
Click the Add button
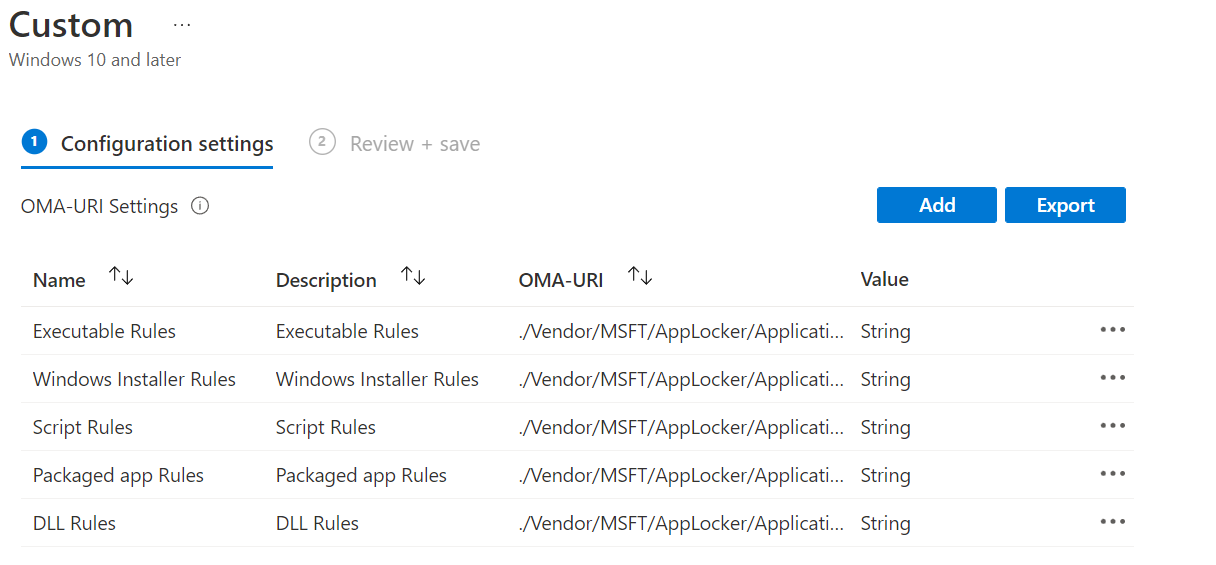pos(936,205)
